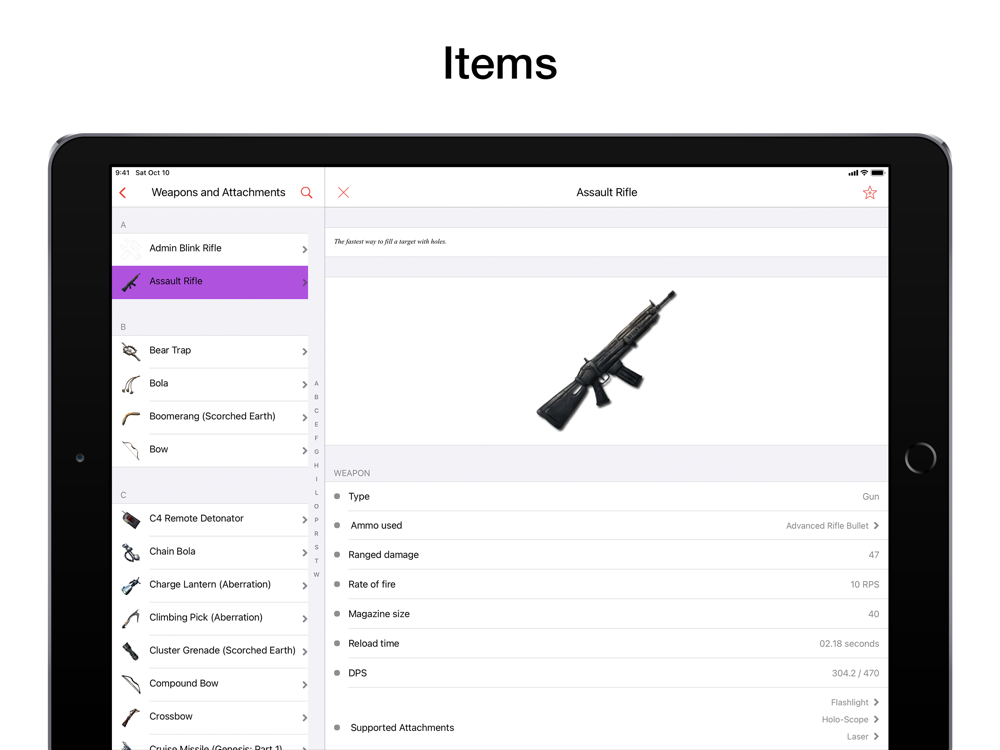Open the Flashlight attachment link
Screen dimensions: 1000x750
click(x=855, y=703)
